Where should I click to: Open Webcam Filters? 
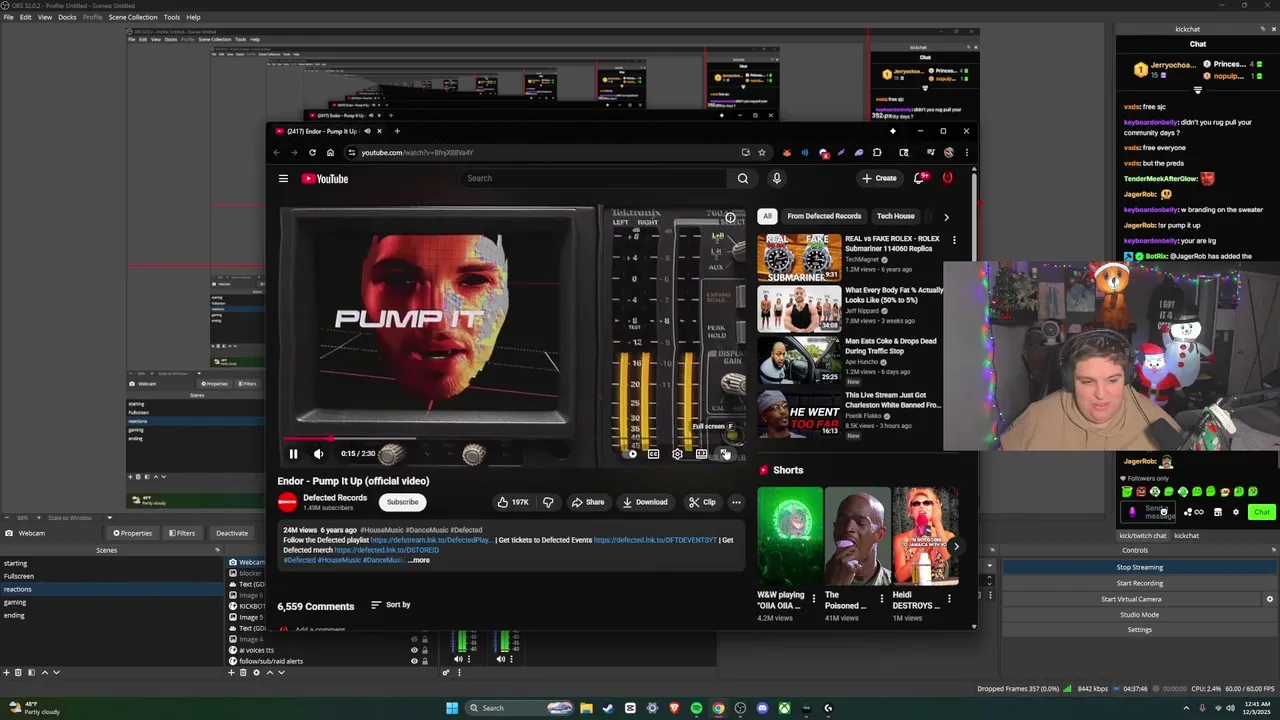pos(182,533)
